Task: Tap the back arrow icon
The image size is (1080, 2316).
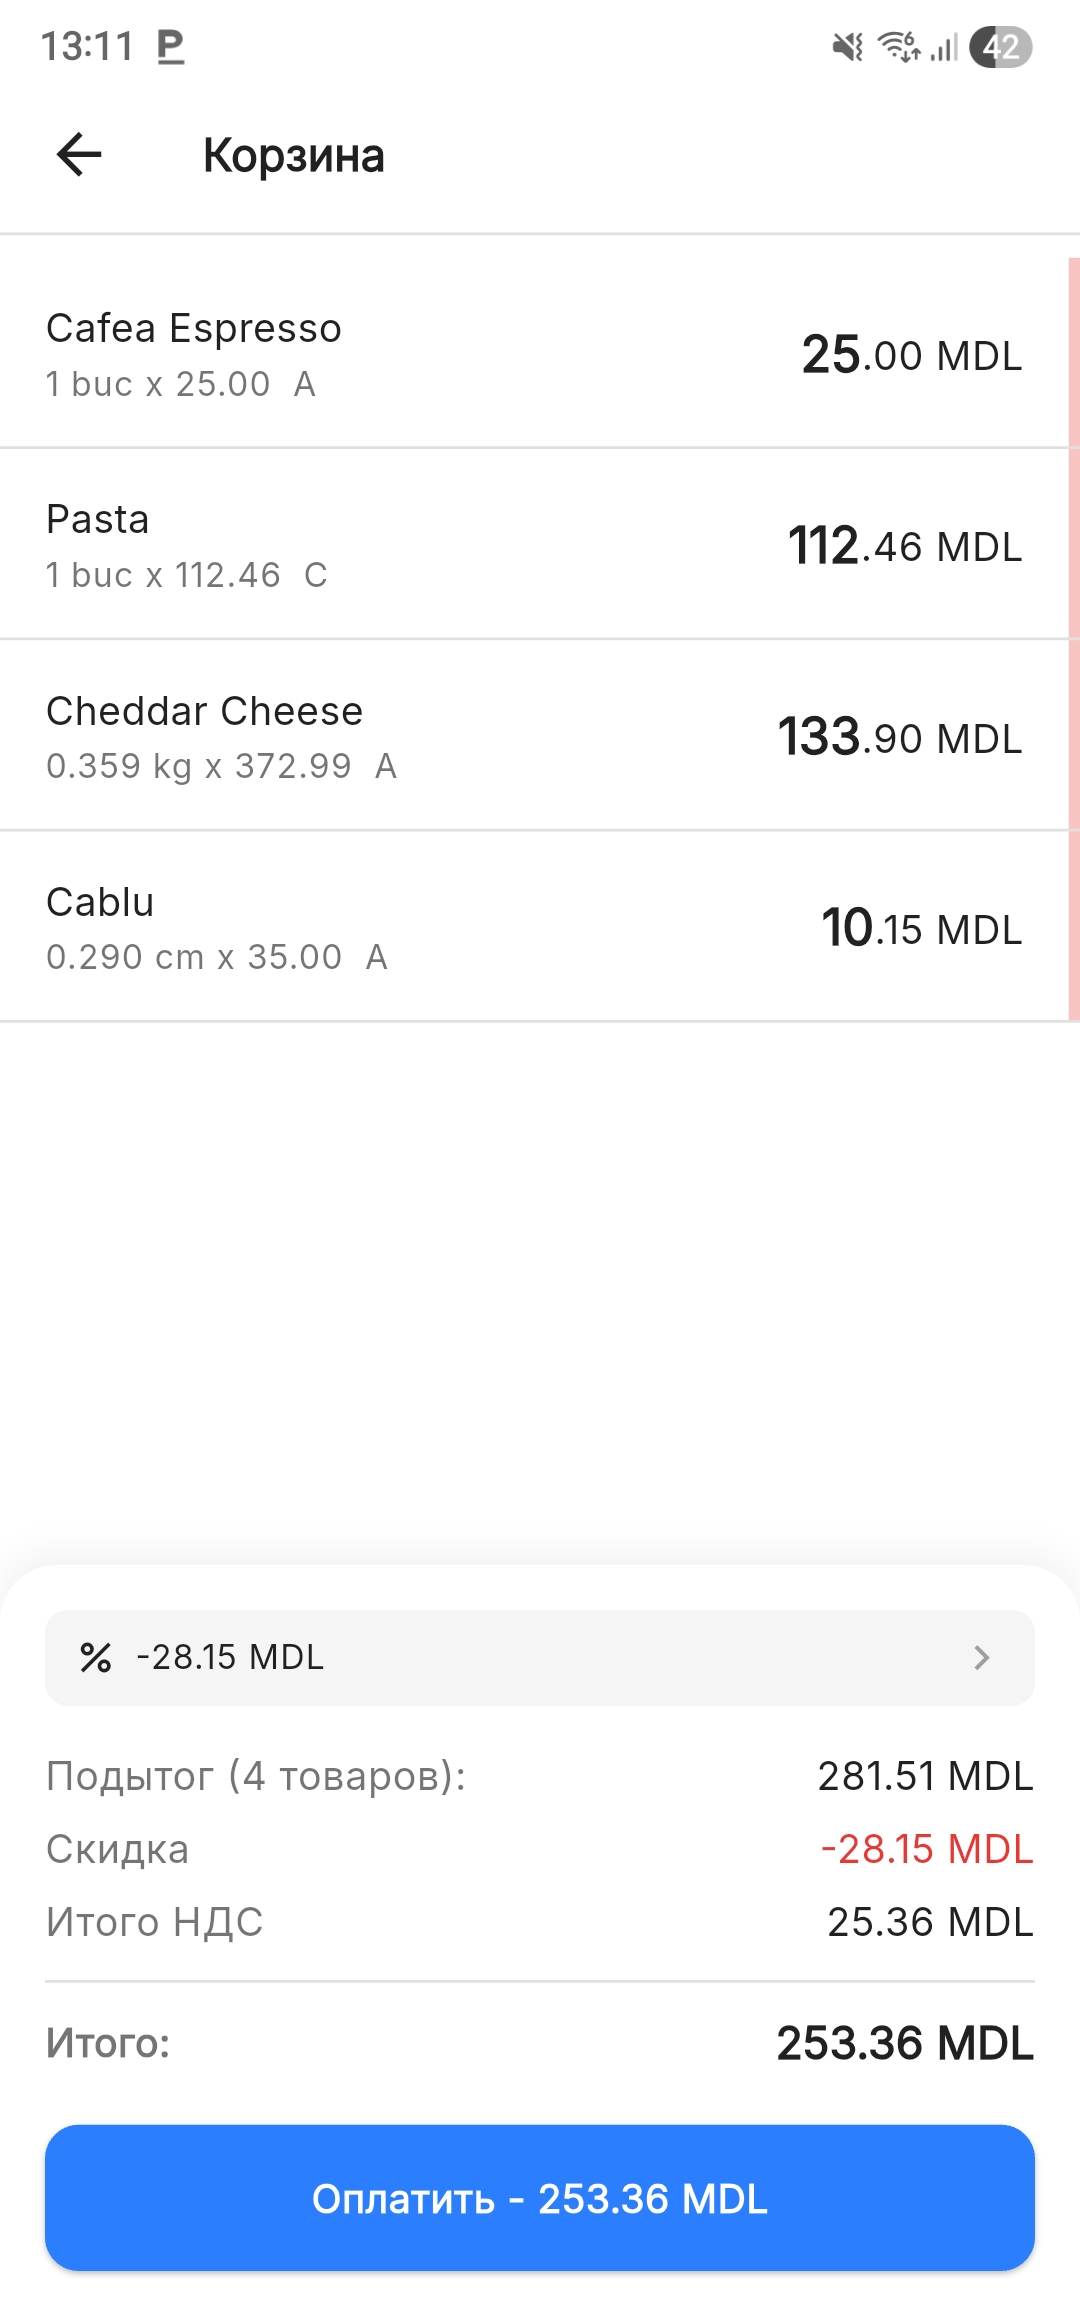Action: tap(79, 155)
